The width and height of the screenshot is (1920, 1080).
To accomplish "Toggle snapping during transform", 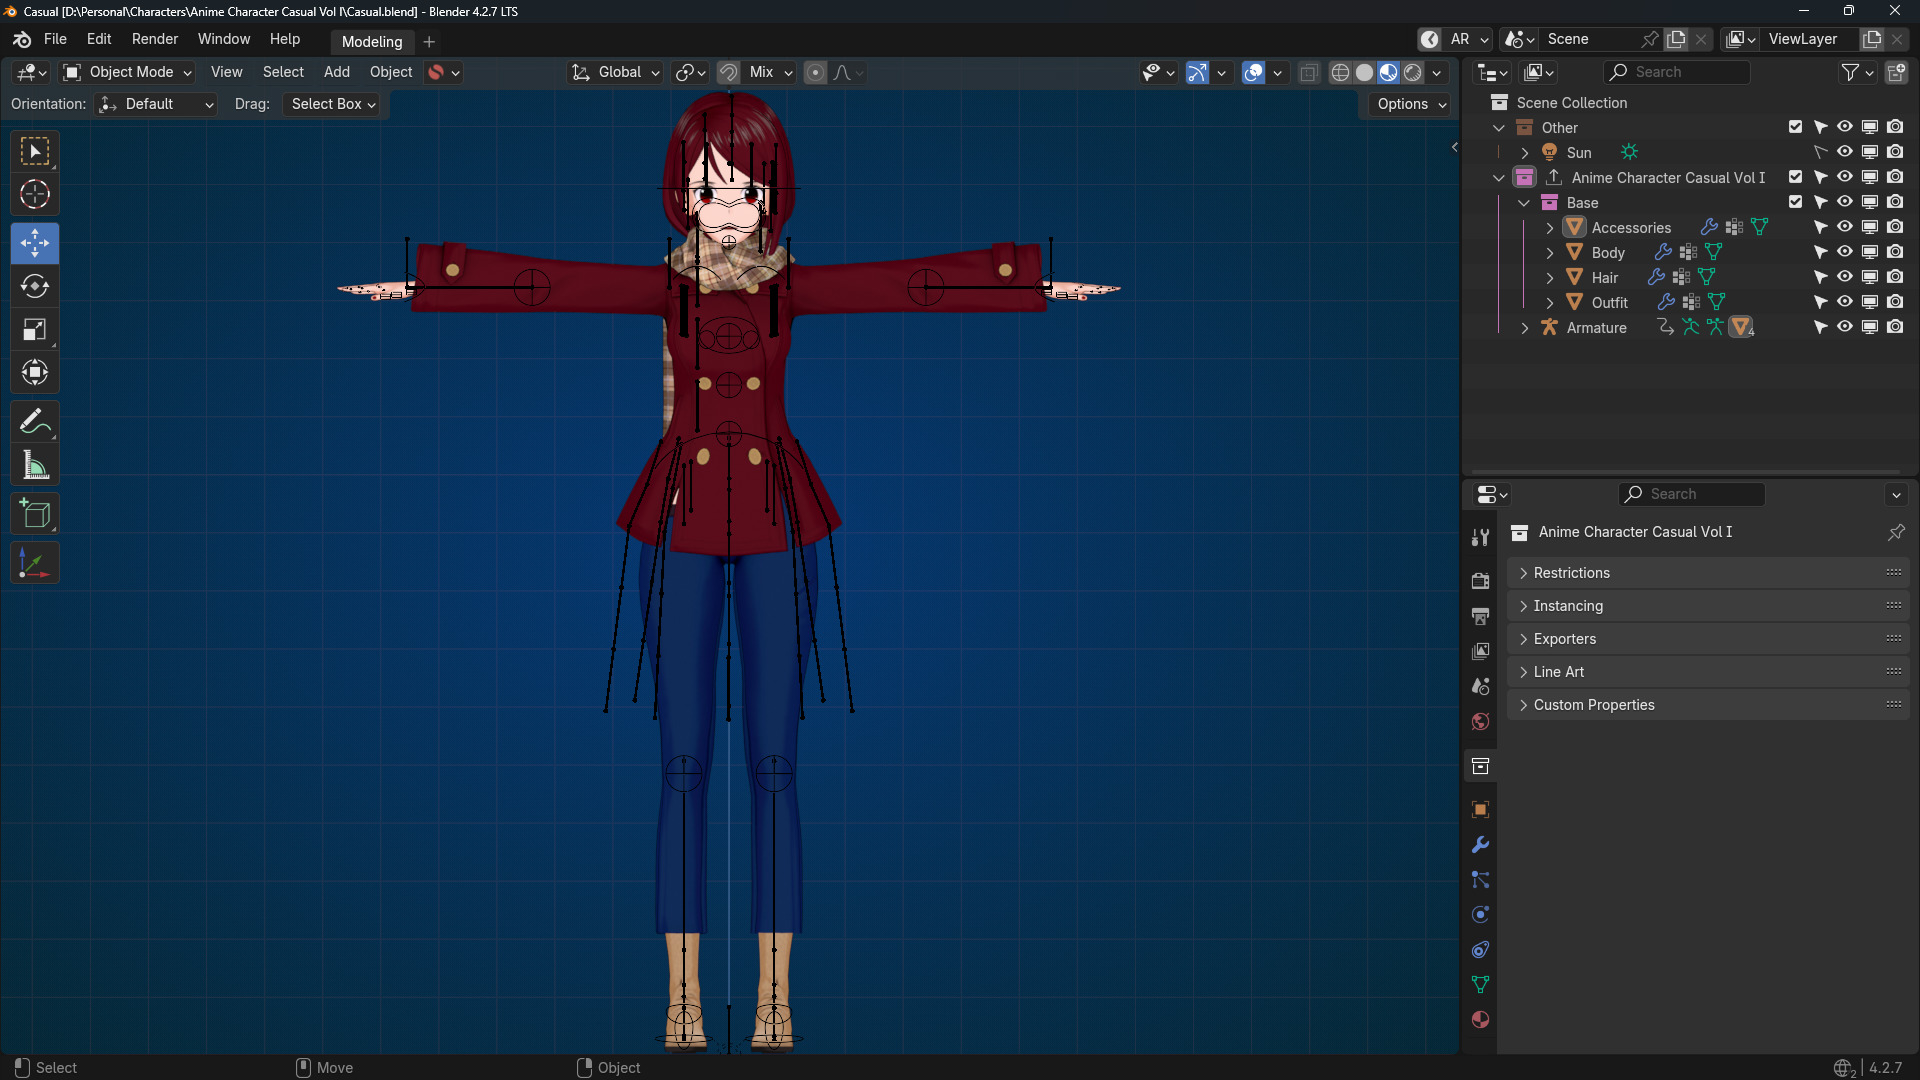I will pyautogui.click(x=728, y=72).
